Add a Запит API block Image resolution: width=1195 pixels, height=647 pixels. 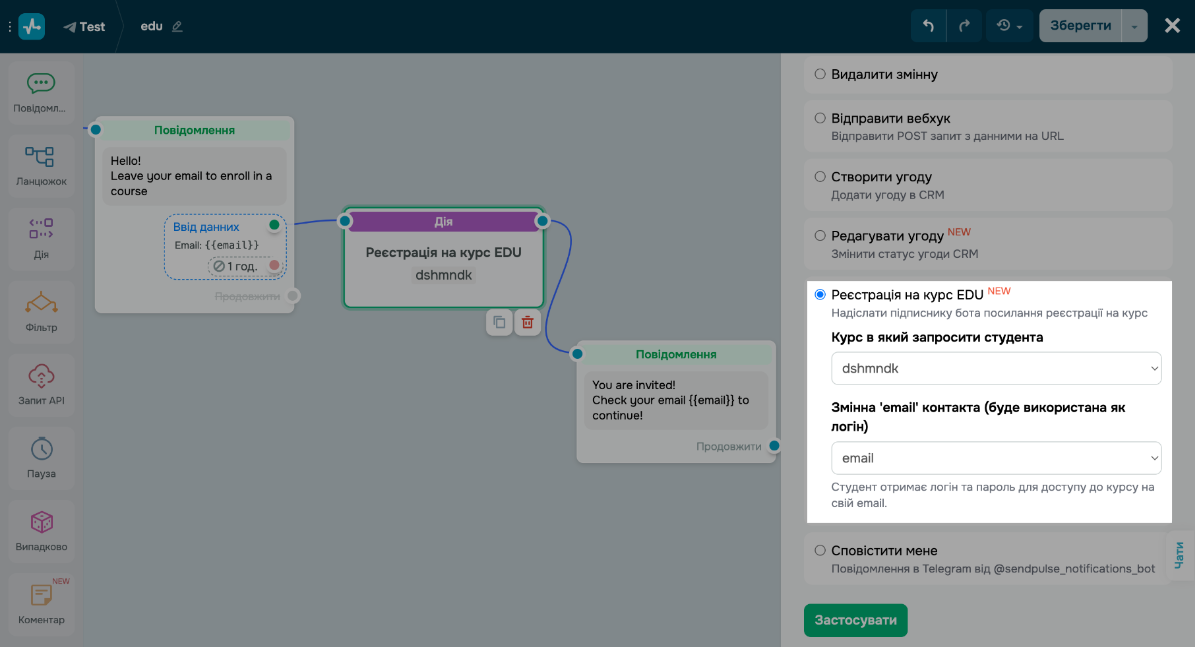(41, 376)
